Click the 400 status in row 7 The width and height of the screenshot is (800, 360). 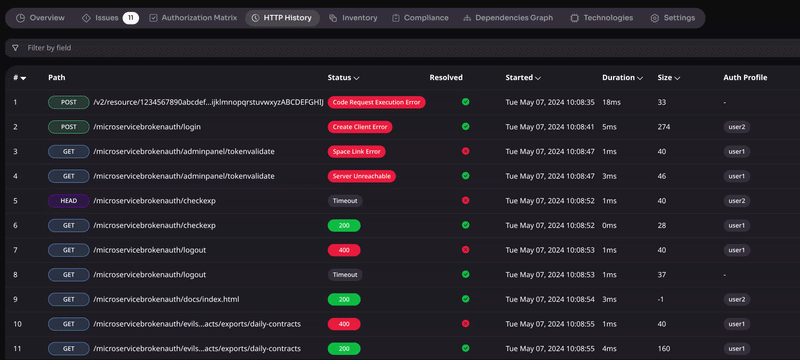click(x=344, y=250)
